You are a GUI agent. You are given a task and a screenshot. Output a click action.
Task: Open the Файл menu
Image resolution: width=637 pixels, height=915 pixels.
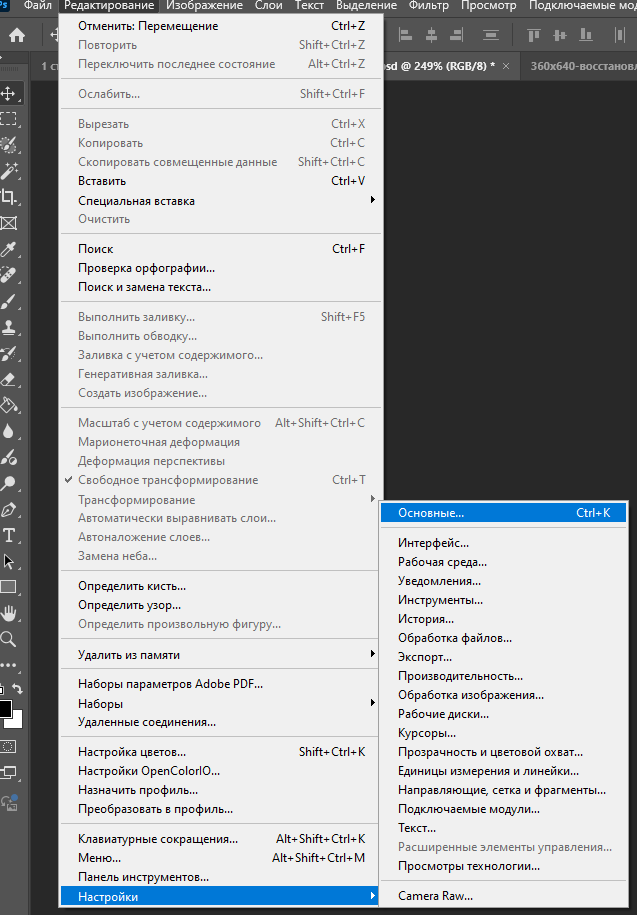(38, 6)
